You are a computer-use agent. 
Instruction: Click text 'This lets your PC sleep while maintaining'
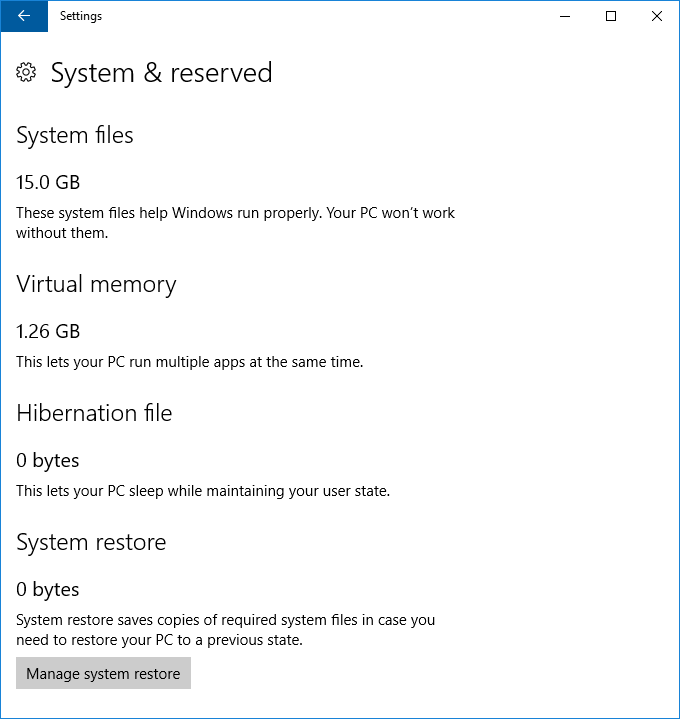(150, 491)
